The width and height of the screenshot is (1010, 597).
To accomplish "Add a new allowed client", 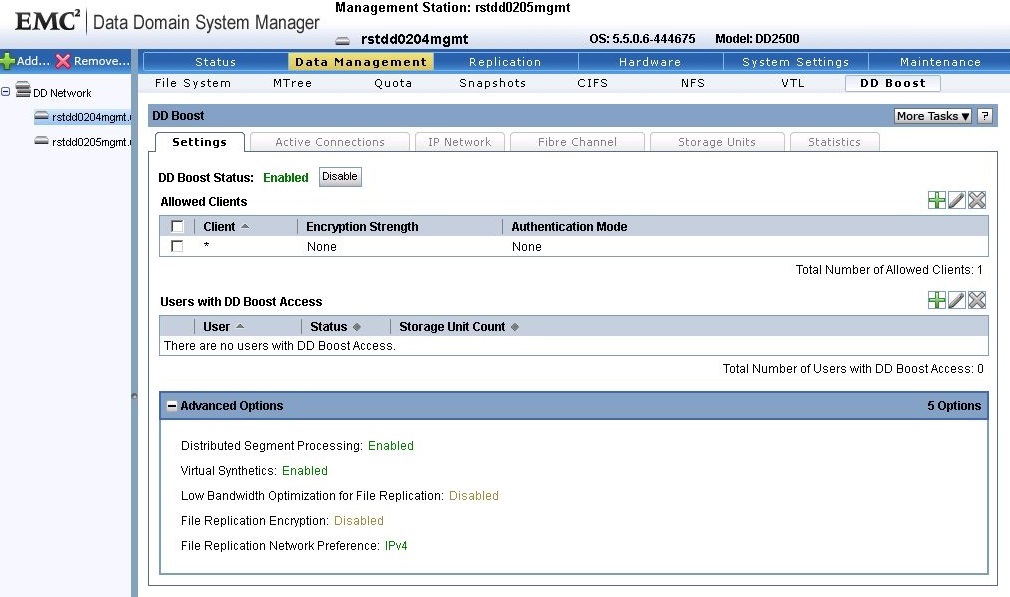I will point(937,199).
